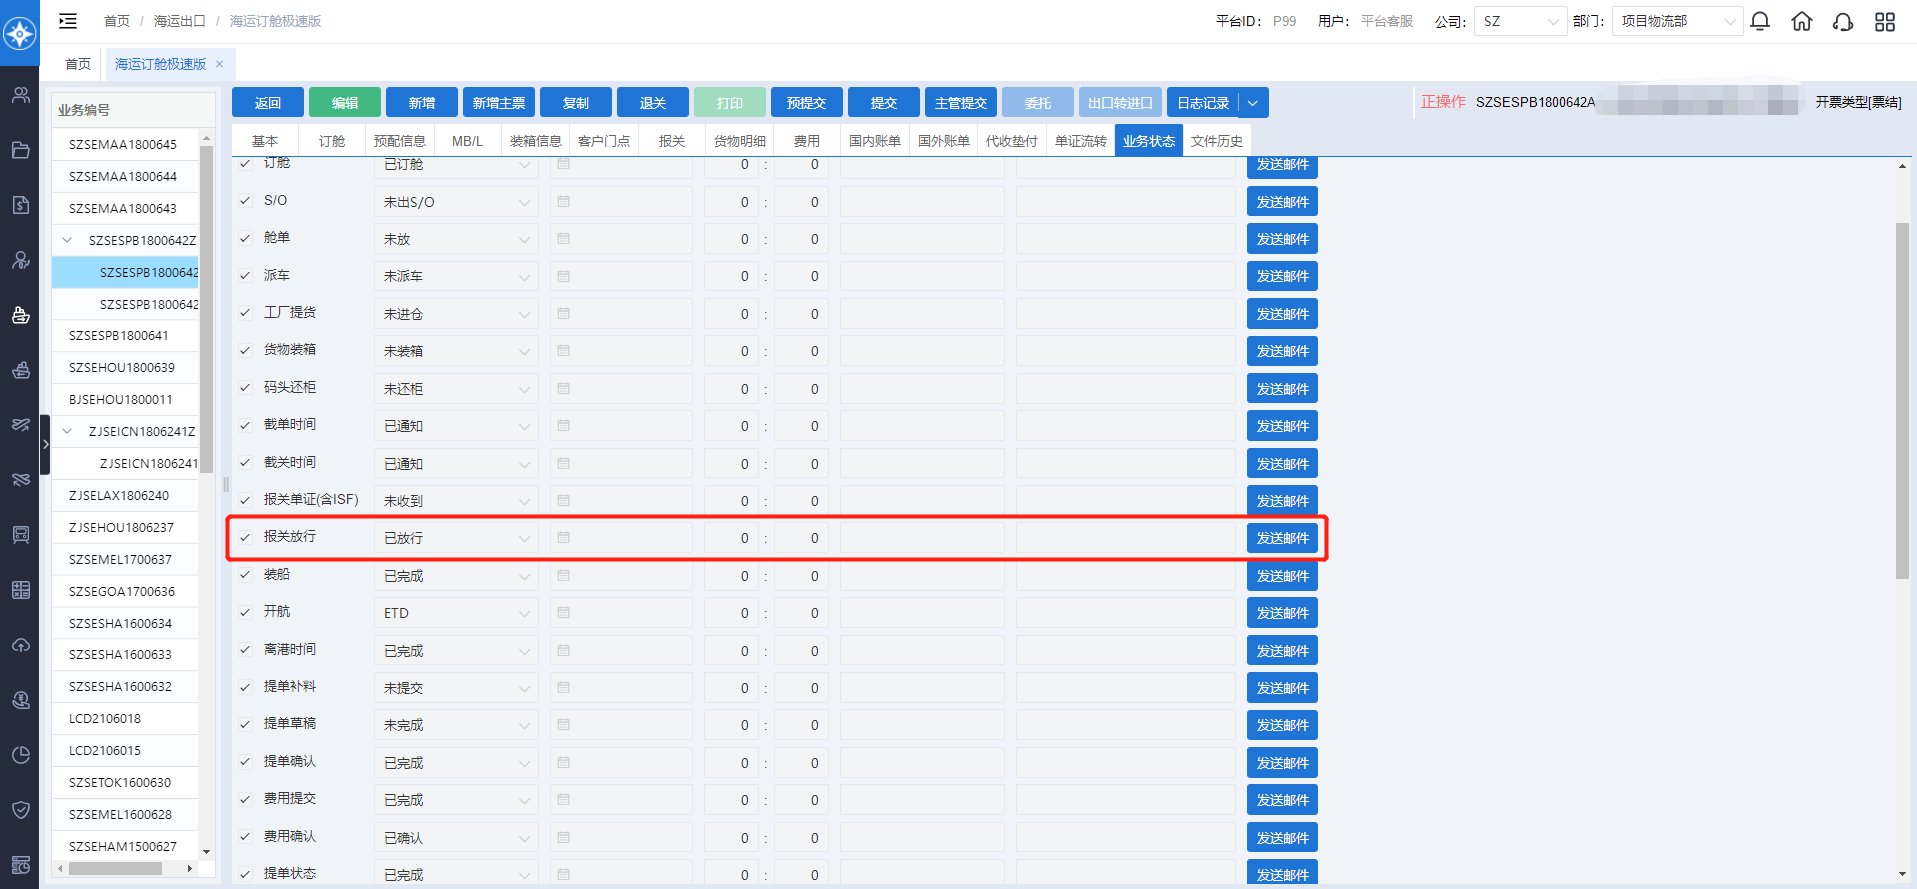Click the notification bell icon
1917x889 pixels.
[1760, 21]
